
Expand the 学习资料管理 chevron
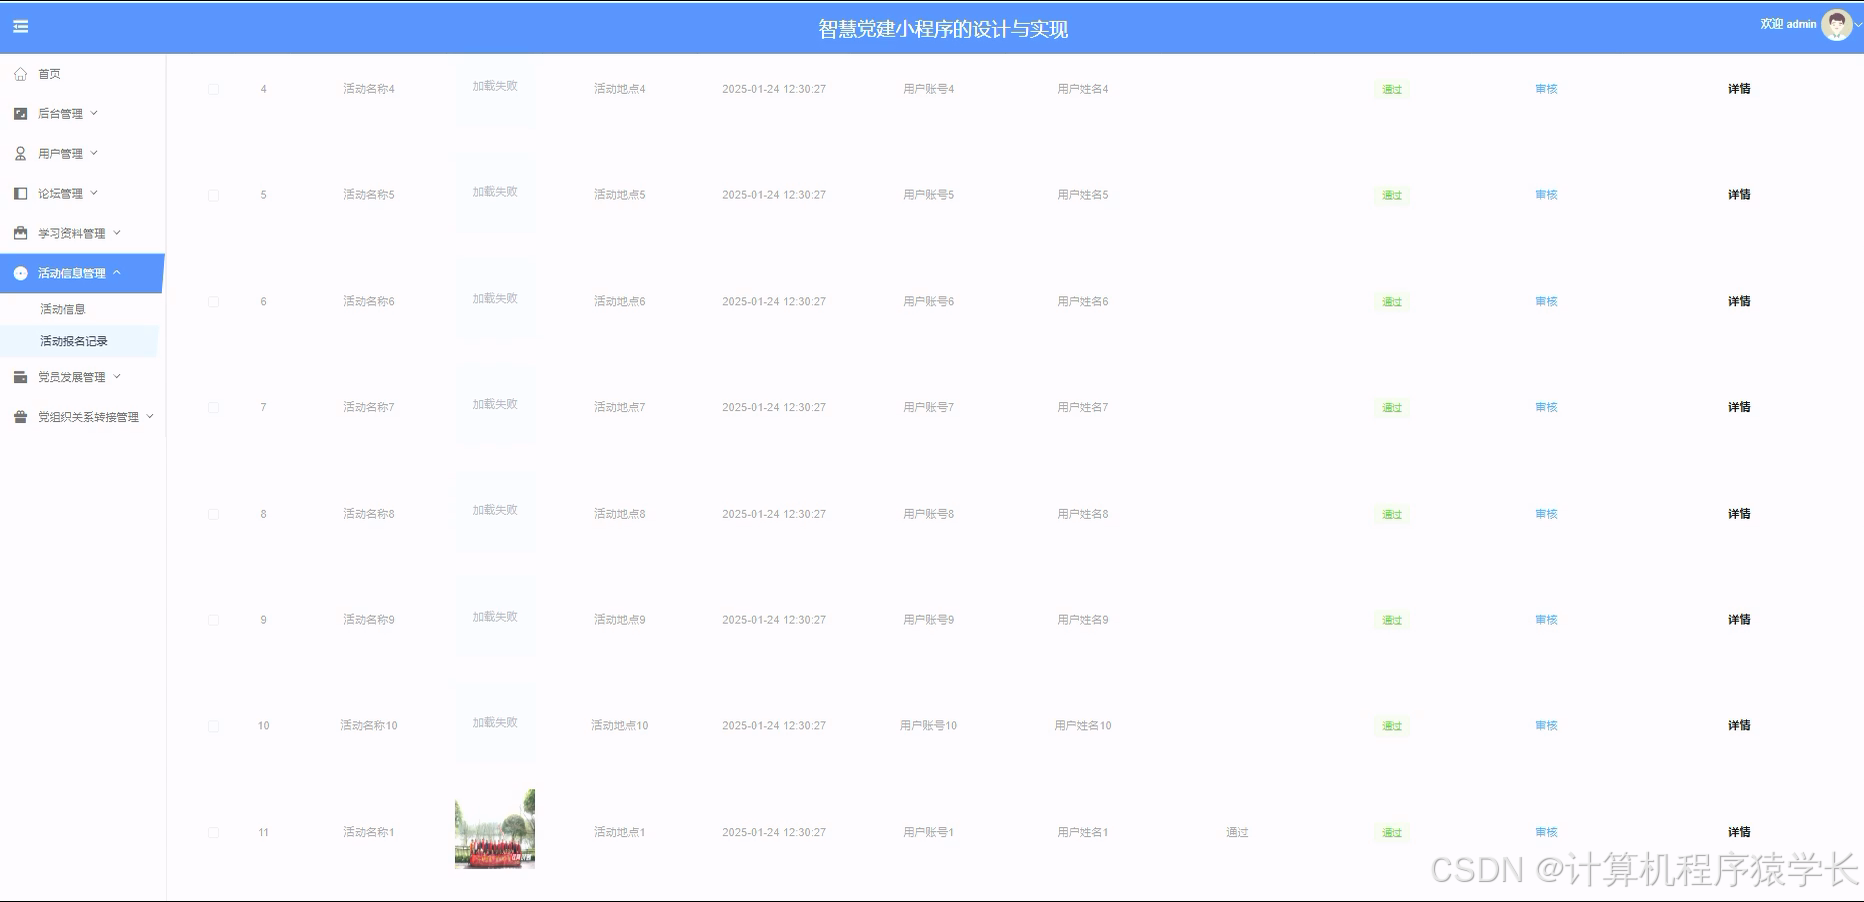[117, 233]
